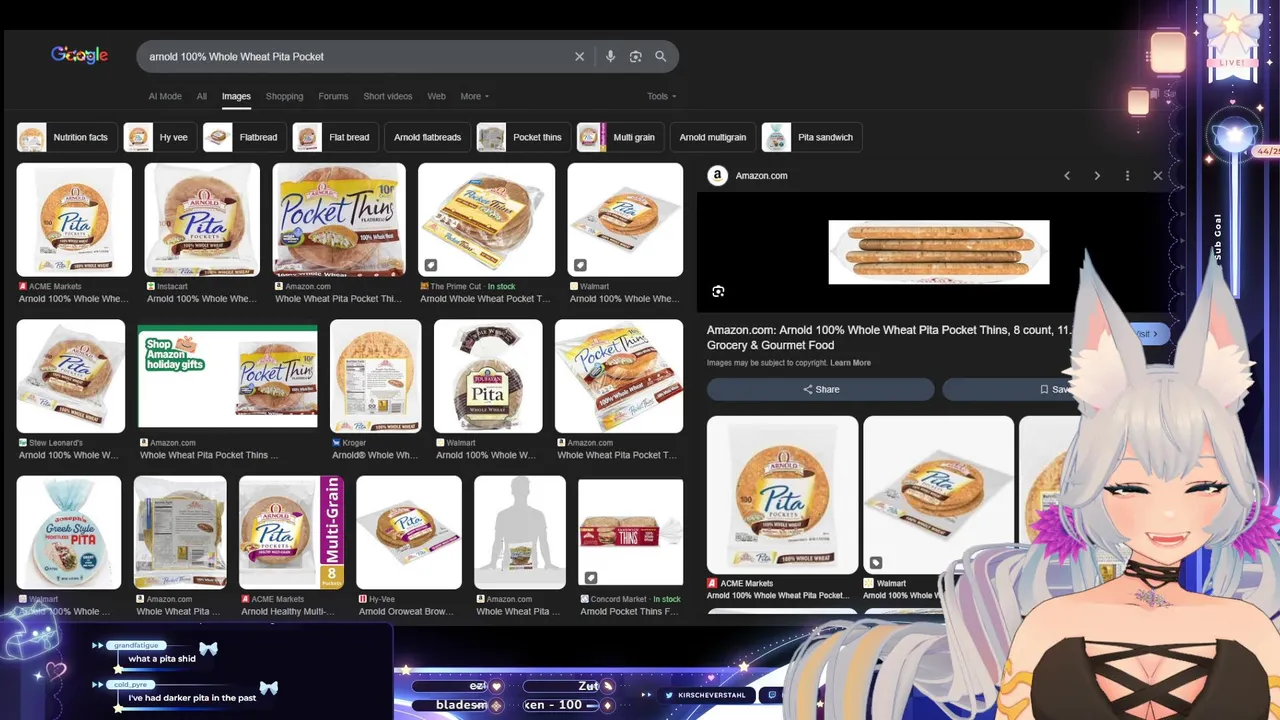Go to next image in preview panel
Screen dimensions: 1280x720
pos(1097,175)
